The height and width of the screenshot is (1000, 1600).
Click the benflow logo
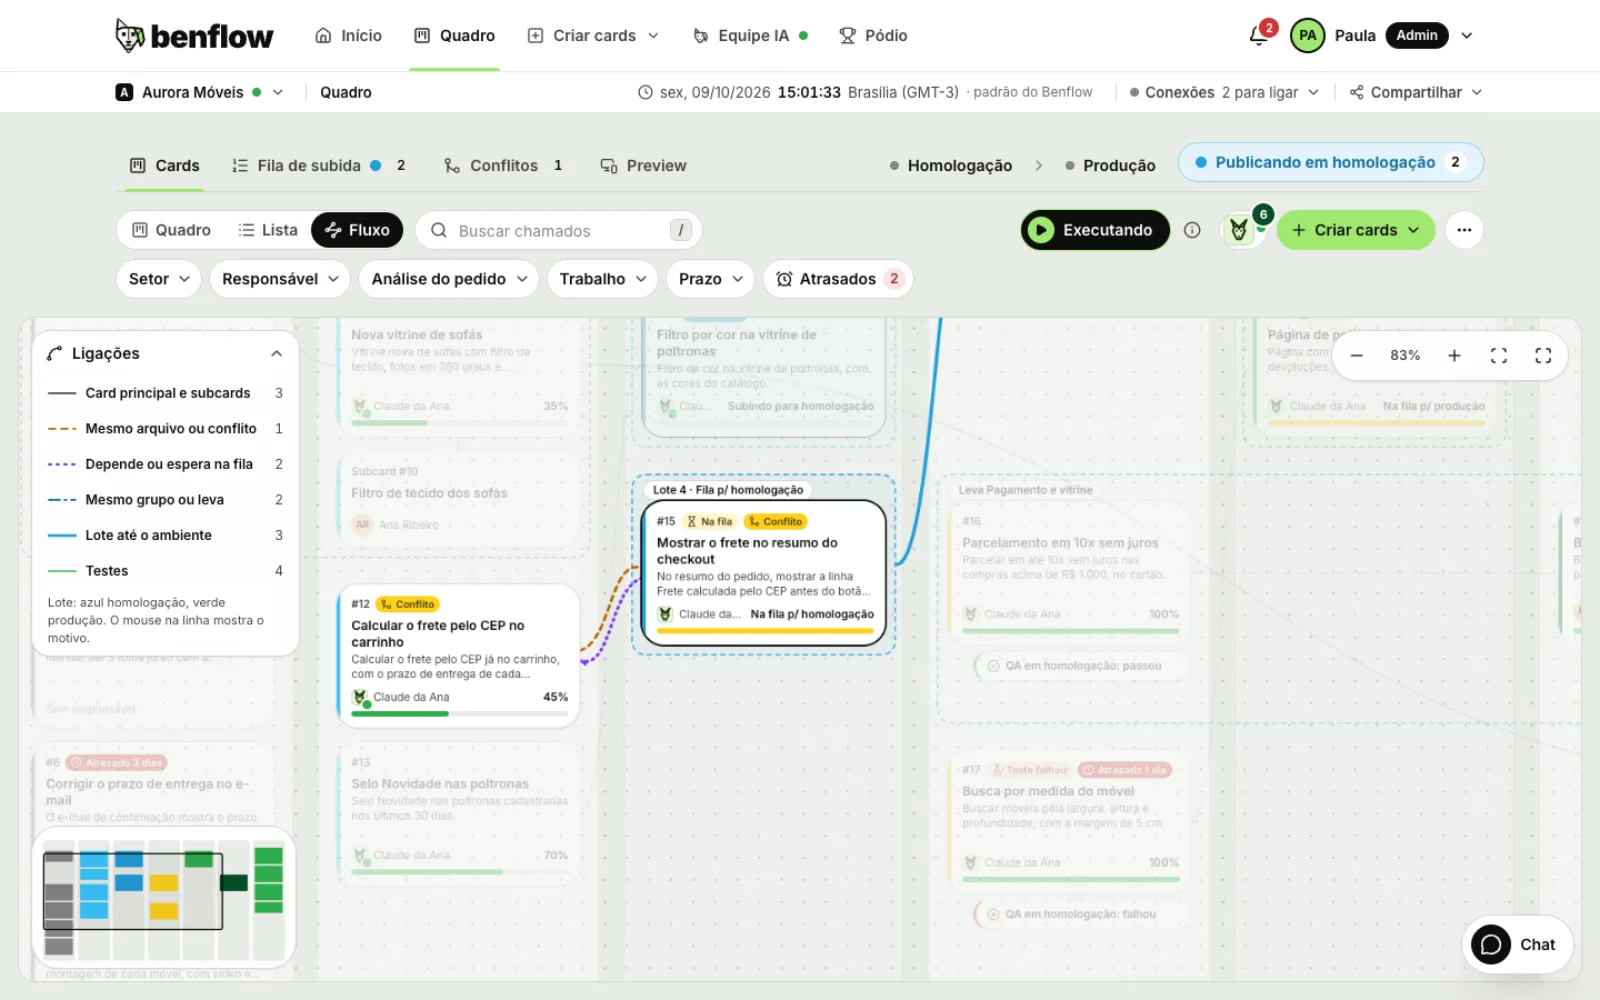pyautogui.click(x=194, y=36)
